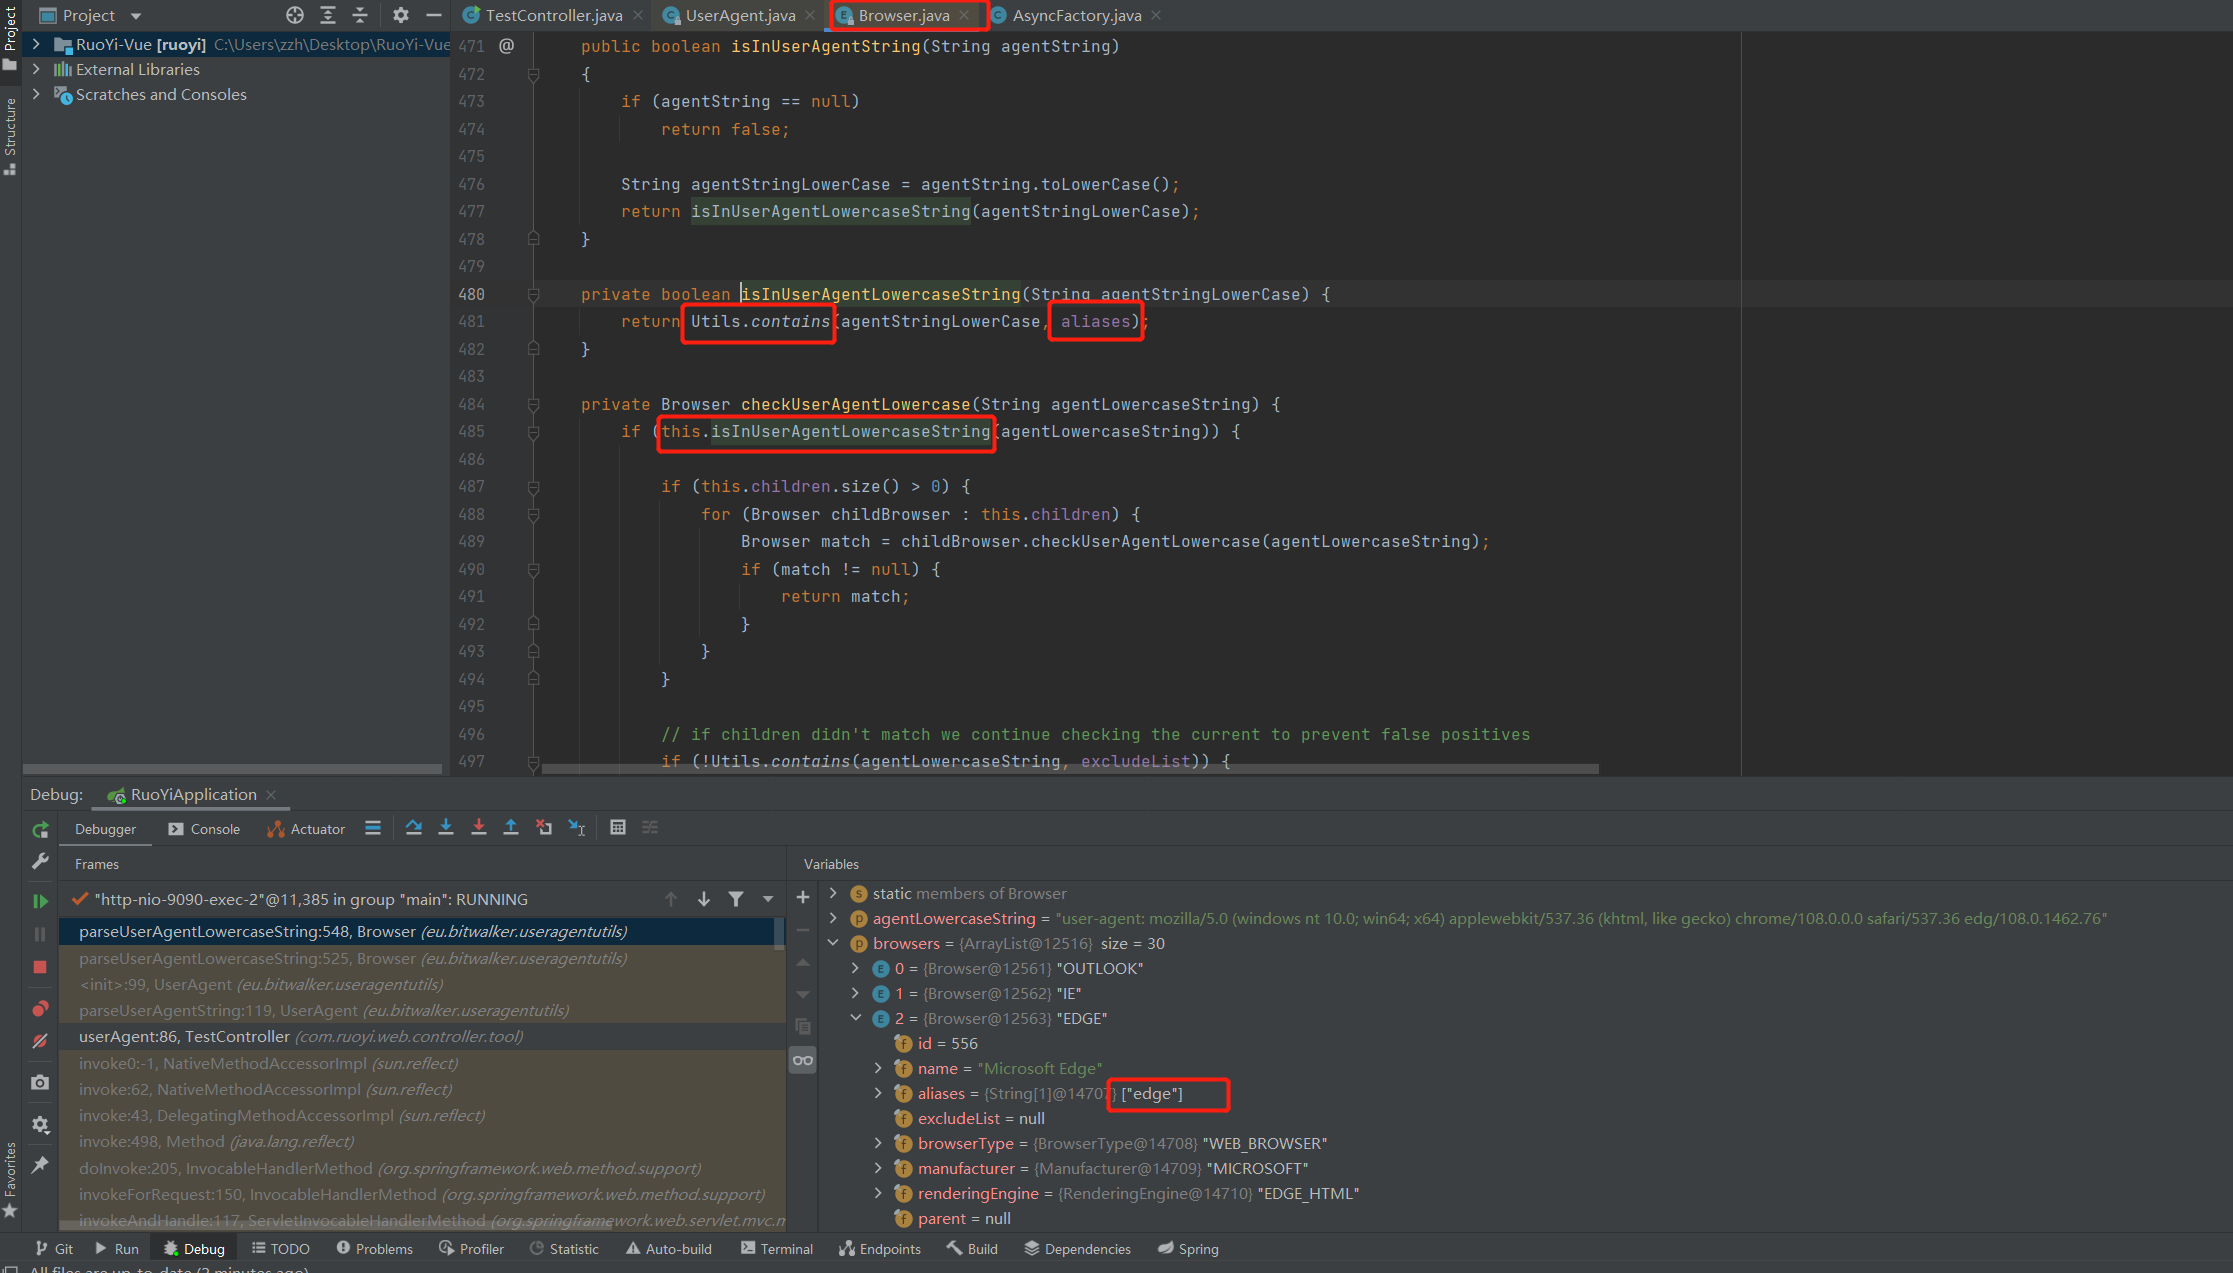Expand browser entry 0 OUTLOOK
This screenshot has width=2233, height=1273.
coord(856,968)
